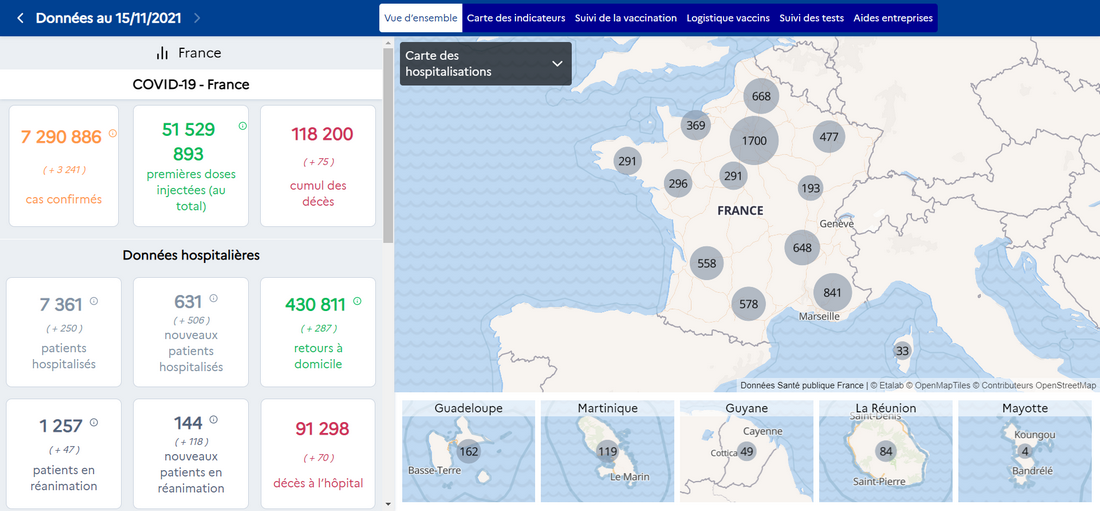Select the Vue d'ensemble tab
Viewport: 1100px width, 511px height.
tap(421, 18)
